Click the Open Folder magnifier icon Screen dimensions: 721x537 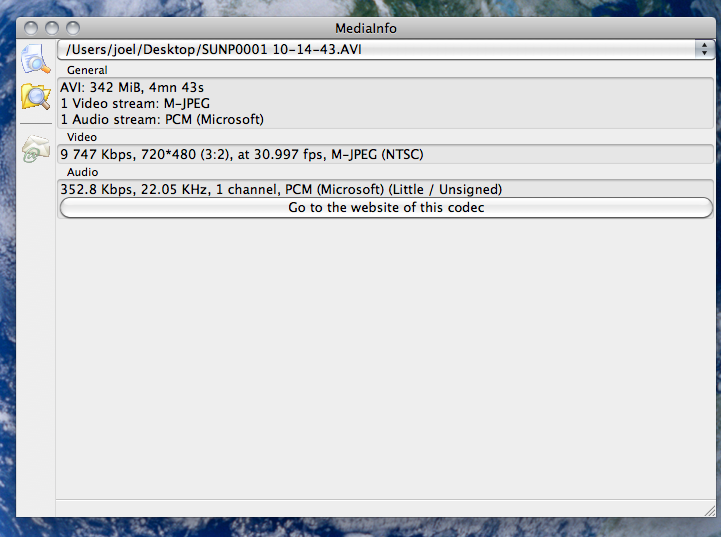tap(35, 96)
